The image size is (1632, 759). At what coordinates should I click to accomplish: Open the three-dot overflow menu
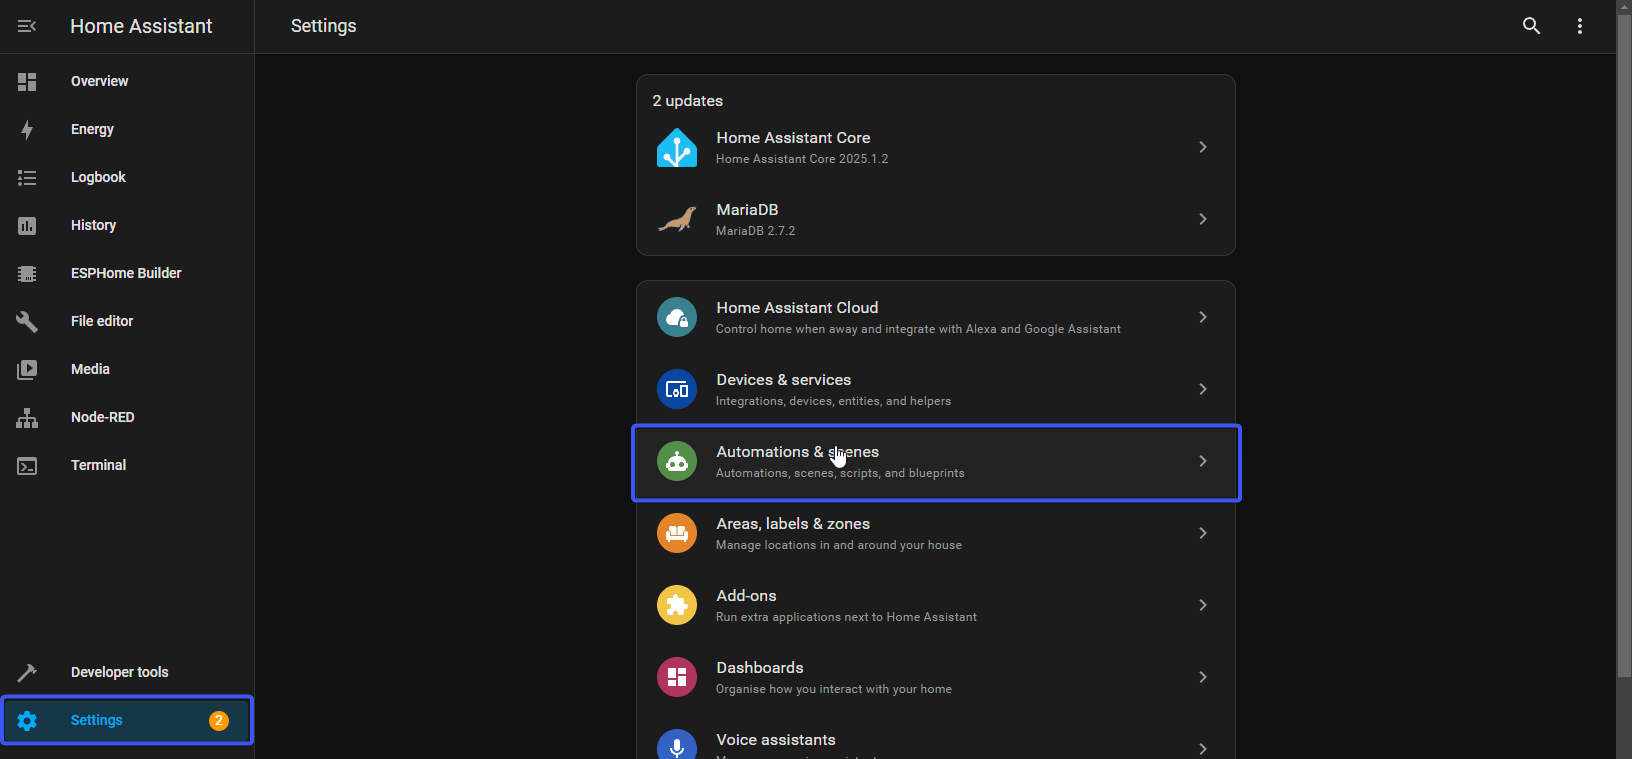pyautogui.click(x=1580, y=26)
